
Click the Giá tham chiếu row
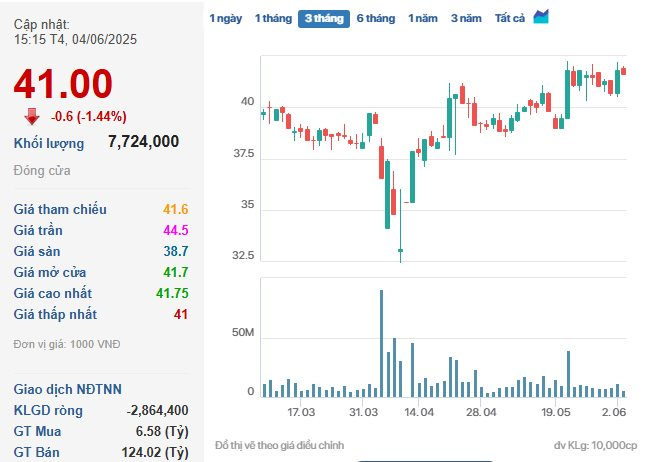pyautogui.click(x=100, y=209)
